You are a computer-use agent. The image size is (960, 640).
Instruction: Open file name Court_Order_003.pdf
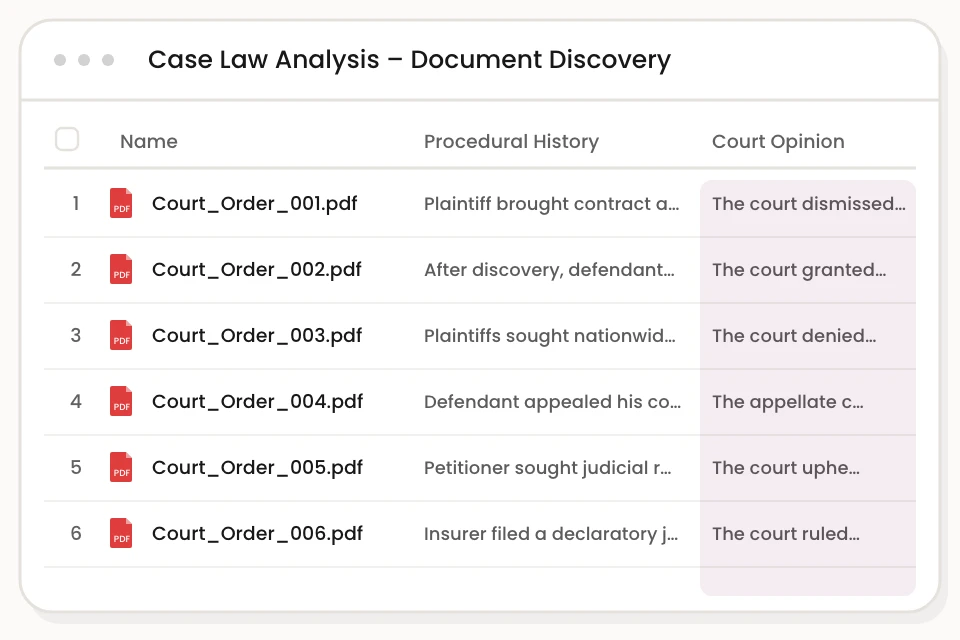257,336
